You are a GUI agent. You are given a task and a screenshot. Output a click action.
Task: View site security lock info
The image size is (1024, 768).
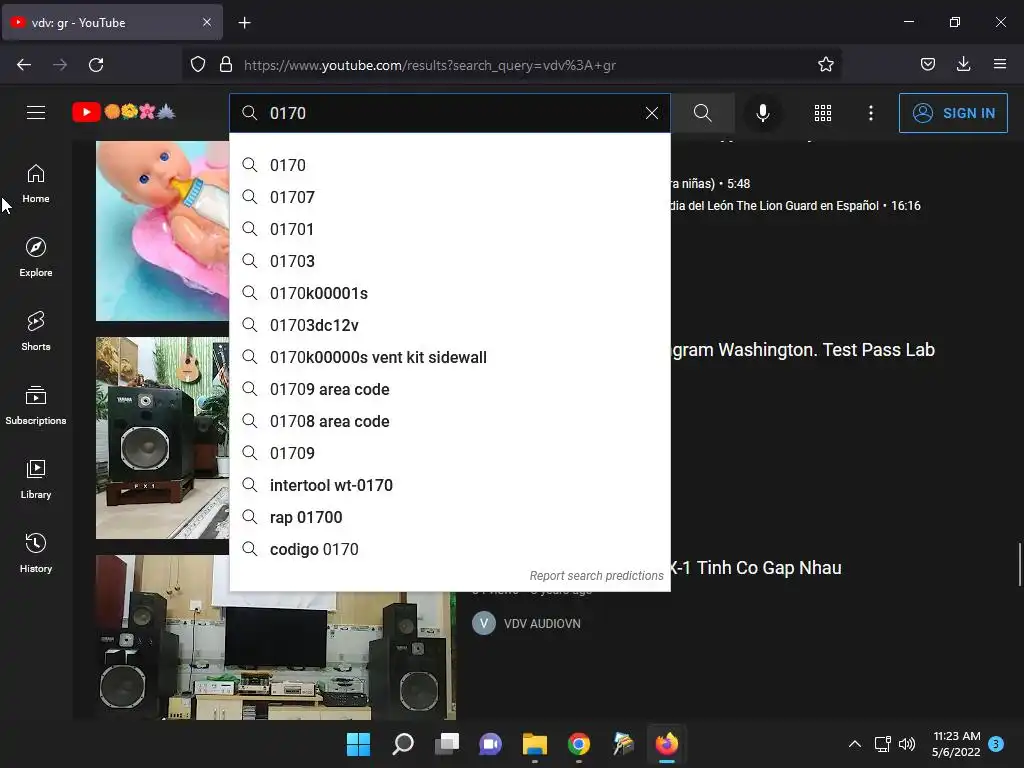(x=226, y=65)
